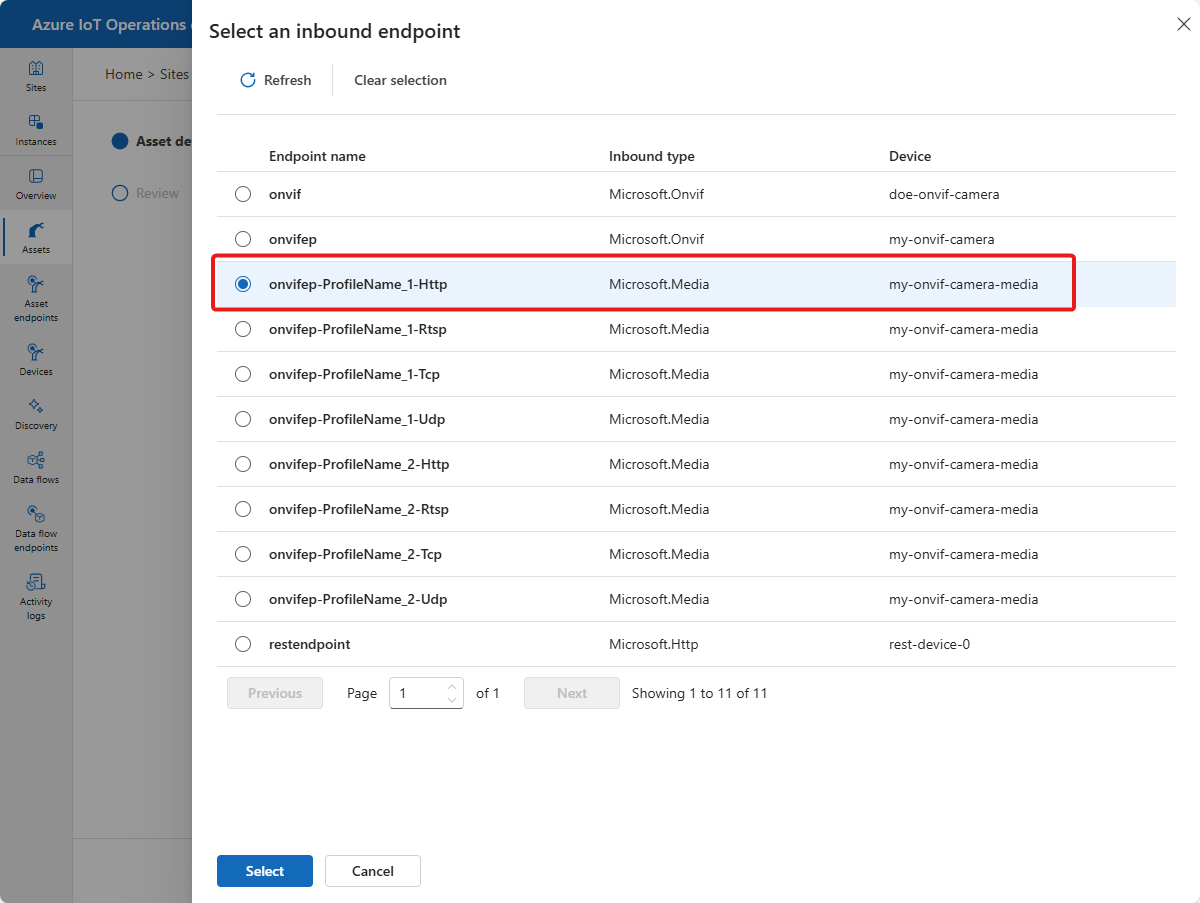Click Microsoft.Media in the onvifep-ProfileName_1-Tcp row
The width and height of the screenshot is (1200, 903).
[x=659, y=374]
